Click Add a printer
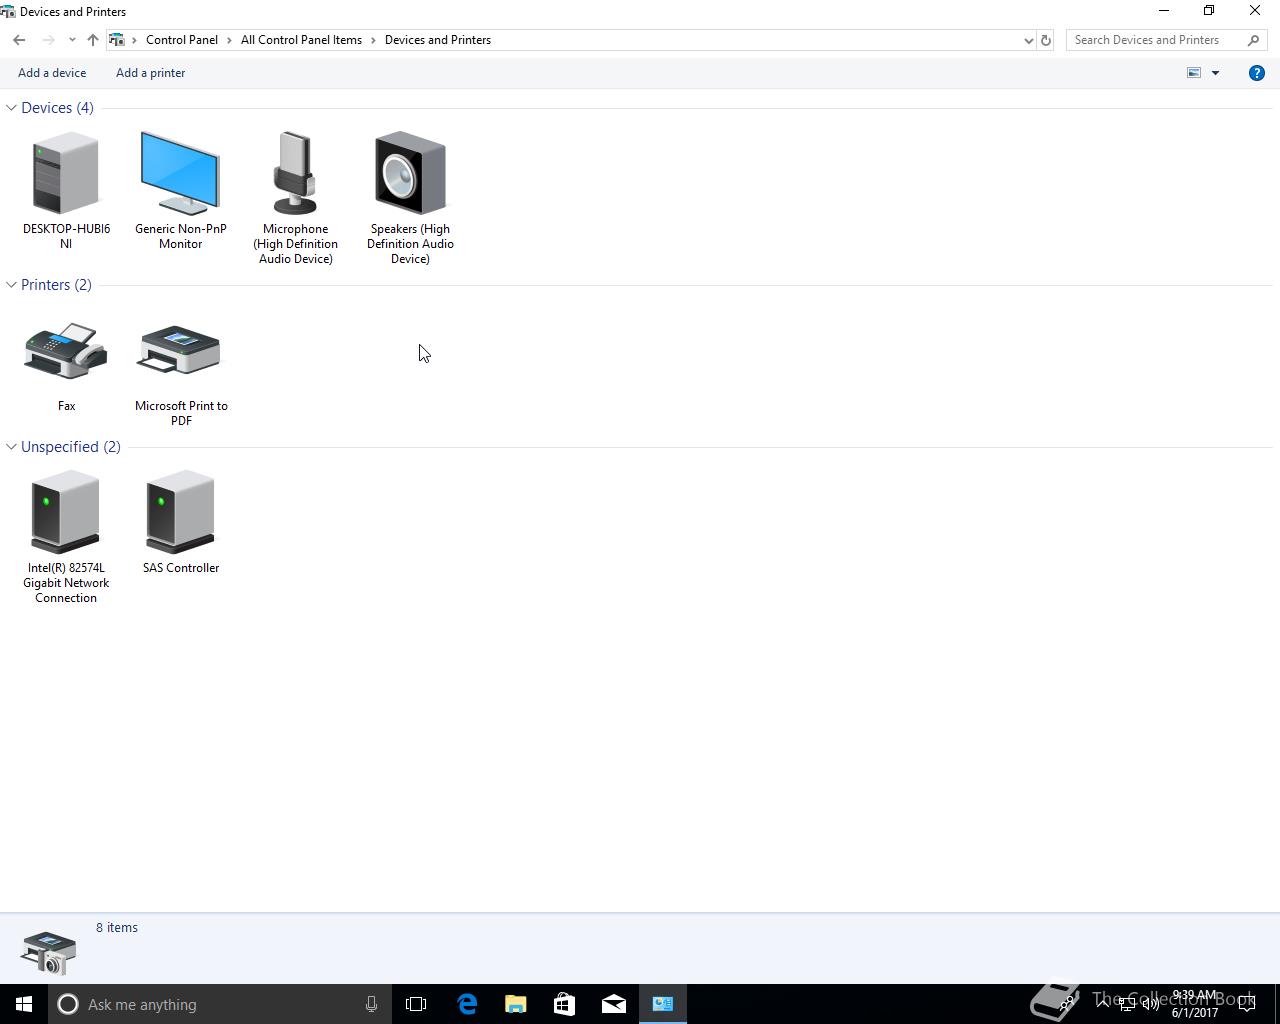Screen dimensions: 1280x1024 pyautogui.click(x=150, y=73)
